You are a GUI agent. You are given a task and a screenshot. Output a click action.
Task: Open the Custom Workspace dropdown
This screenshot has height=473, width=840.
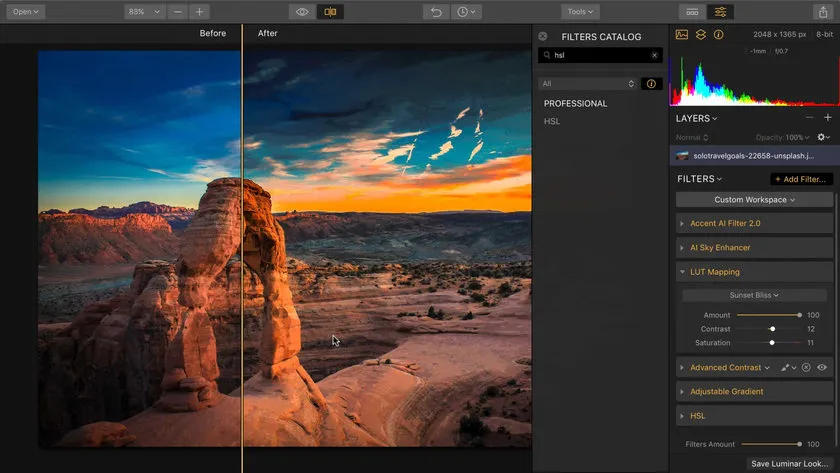coord(755,200)
